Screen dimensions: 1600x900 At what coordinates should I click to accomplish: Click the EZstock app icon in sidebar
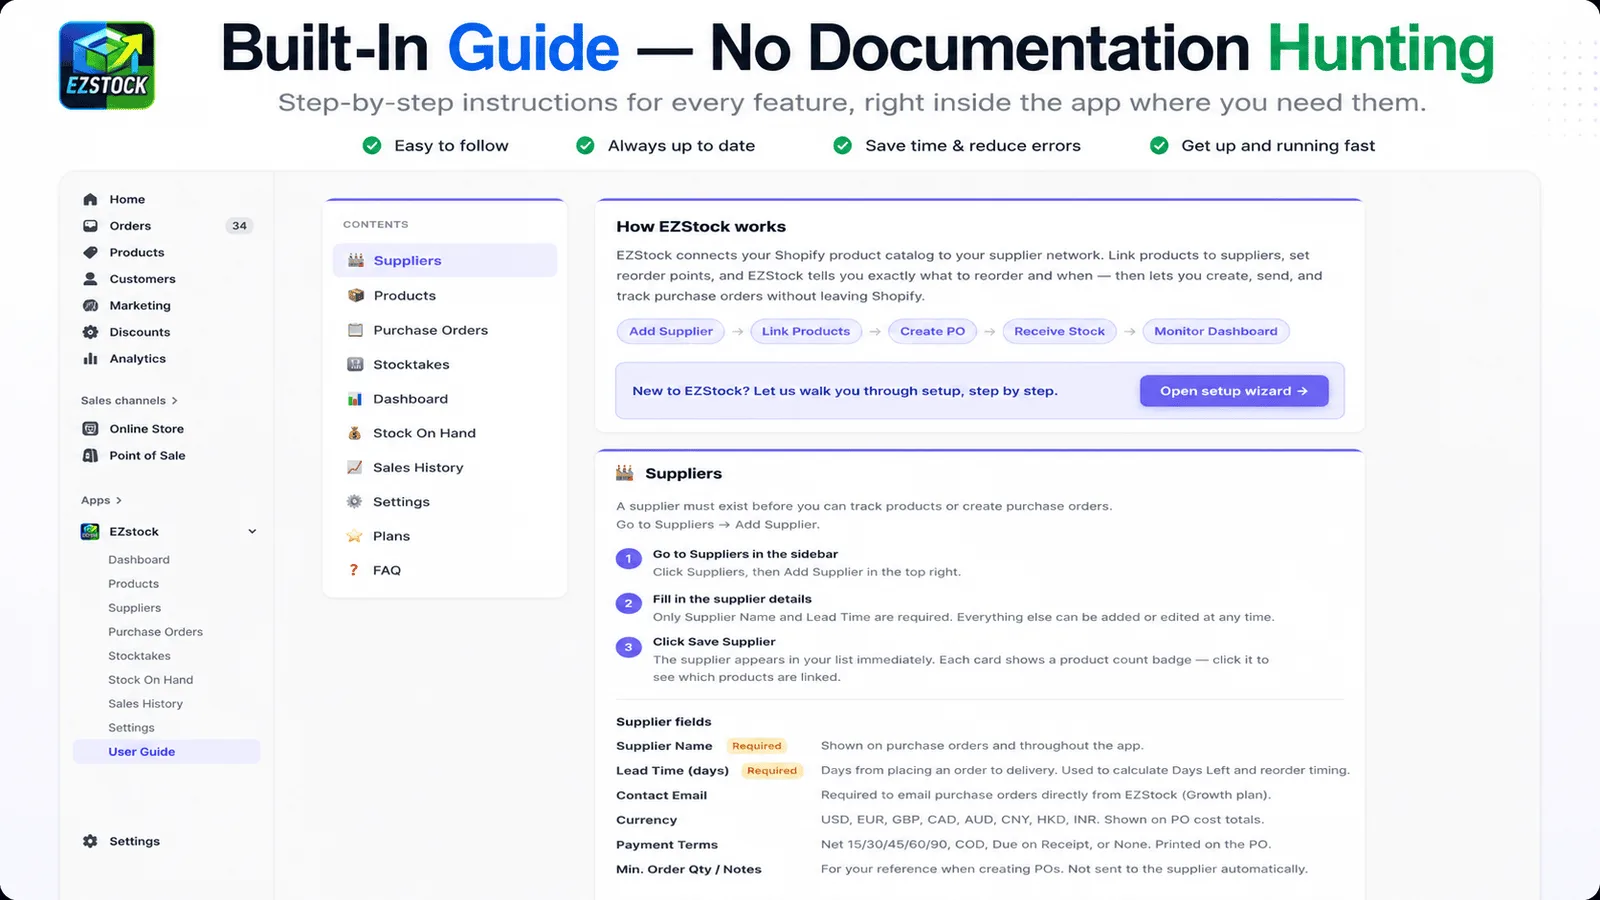90,531
